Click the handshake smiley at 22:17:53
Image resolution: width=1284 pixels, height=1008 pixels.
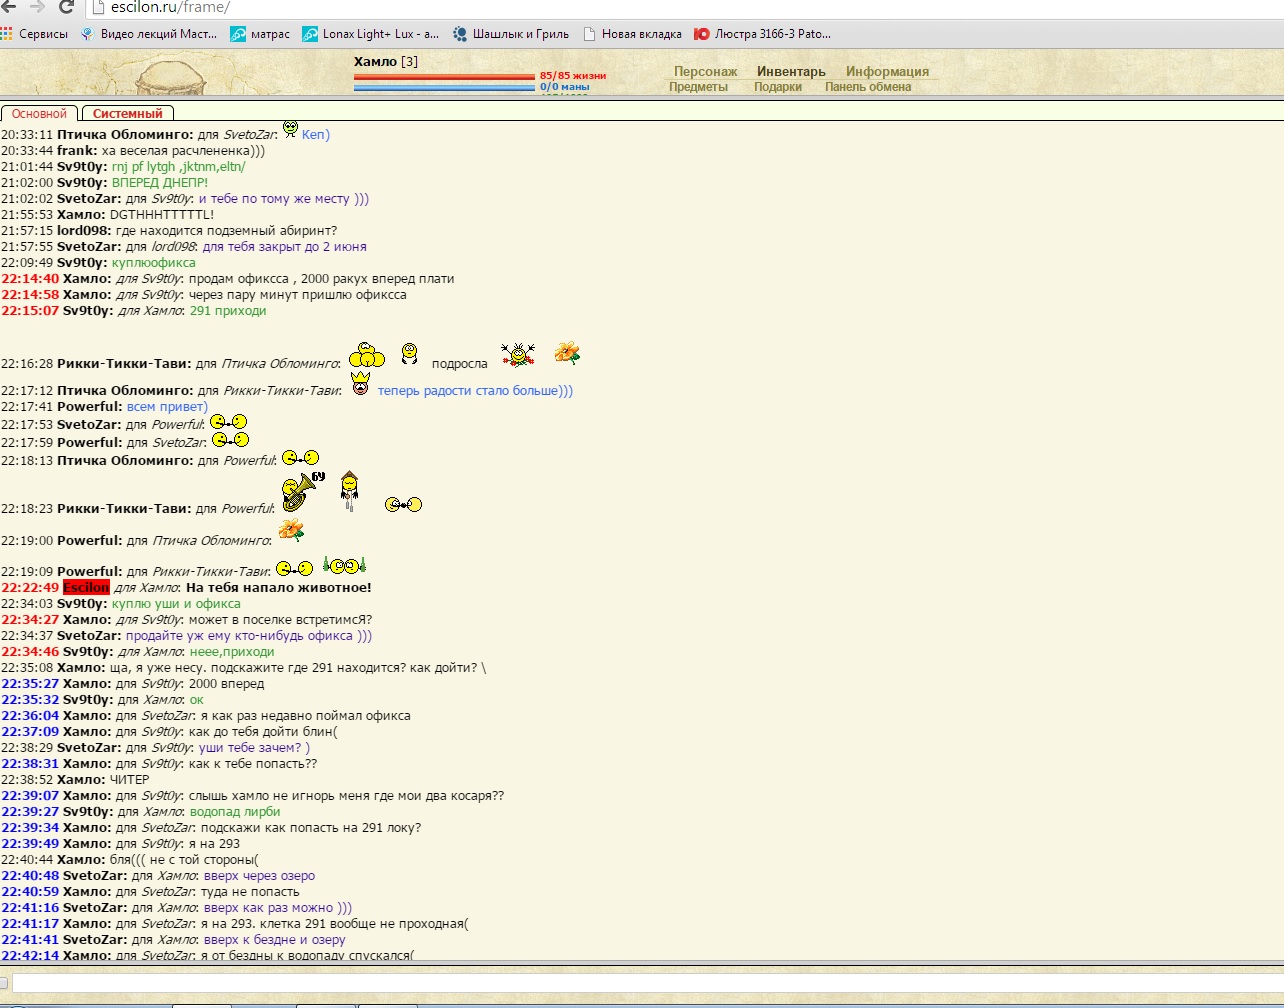point(227,422)
